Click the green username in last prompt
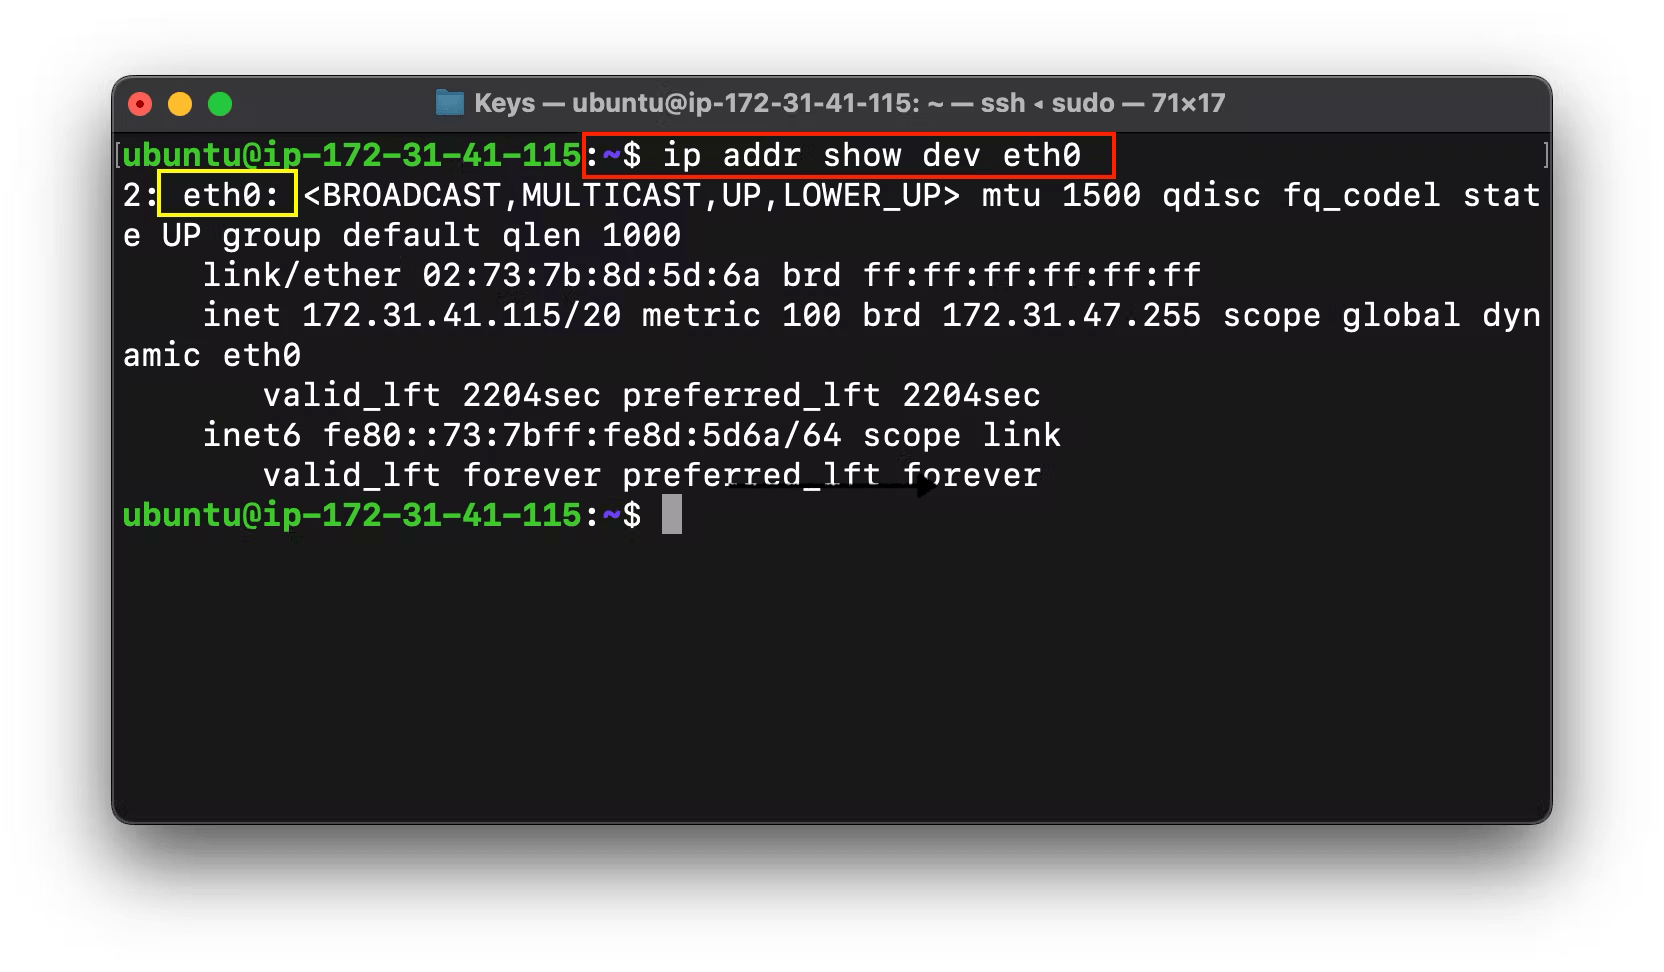The height and width of the screenshot is (972, 1664). point(352,515)
